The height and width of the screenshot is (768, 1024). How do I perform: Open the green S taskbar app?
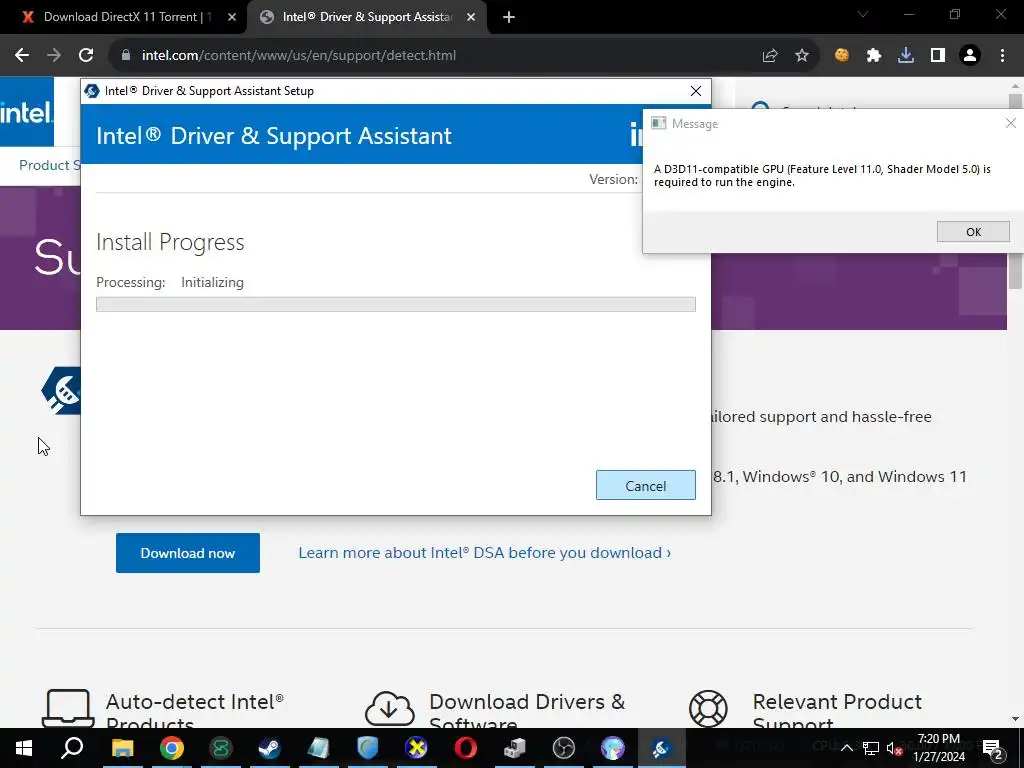pos(221,748)
